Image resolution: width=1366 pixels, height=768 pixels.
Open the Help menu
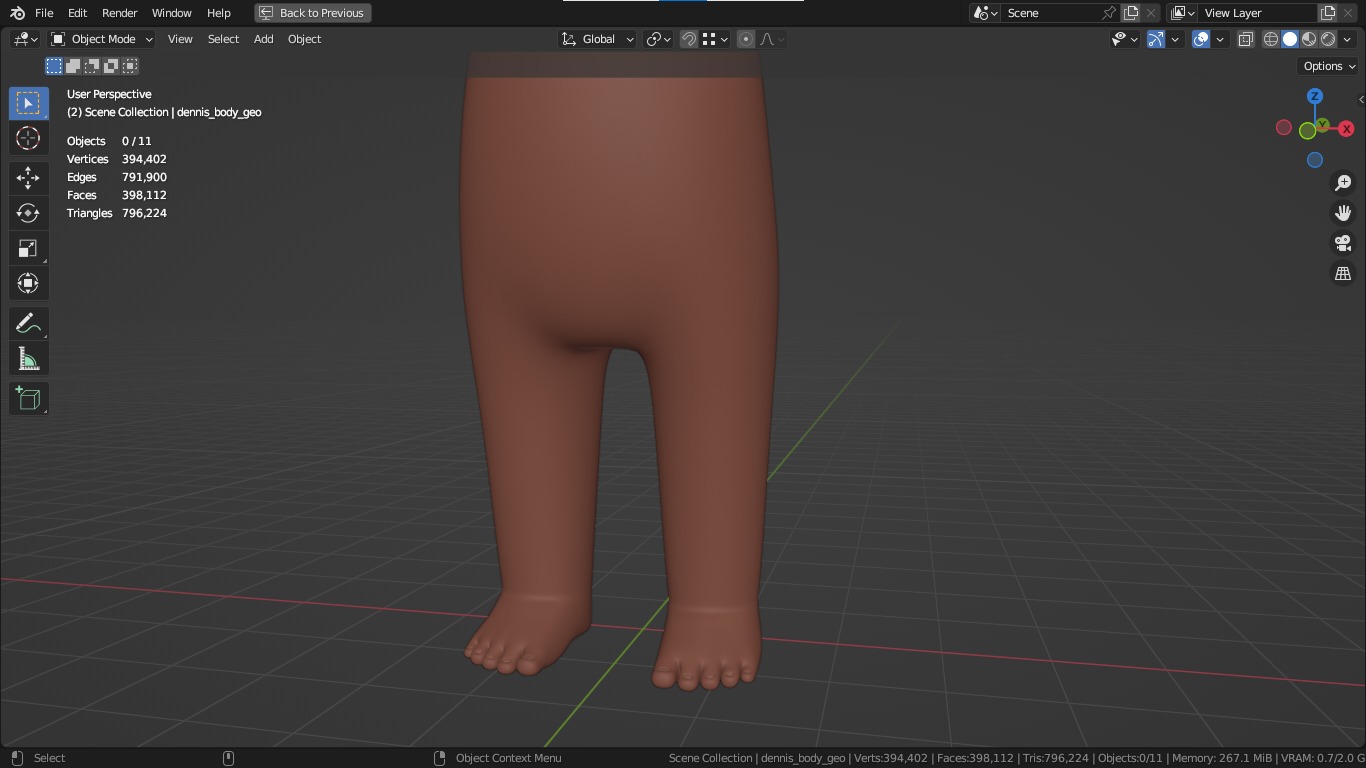(x=218, y=13)
